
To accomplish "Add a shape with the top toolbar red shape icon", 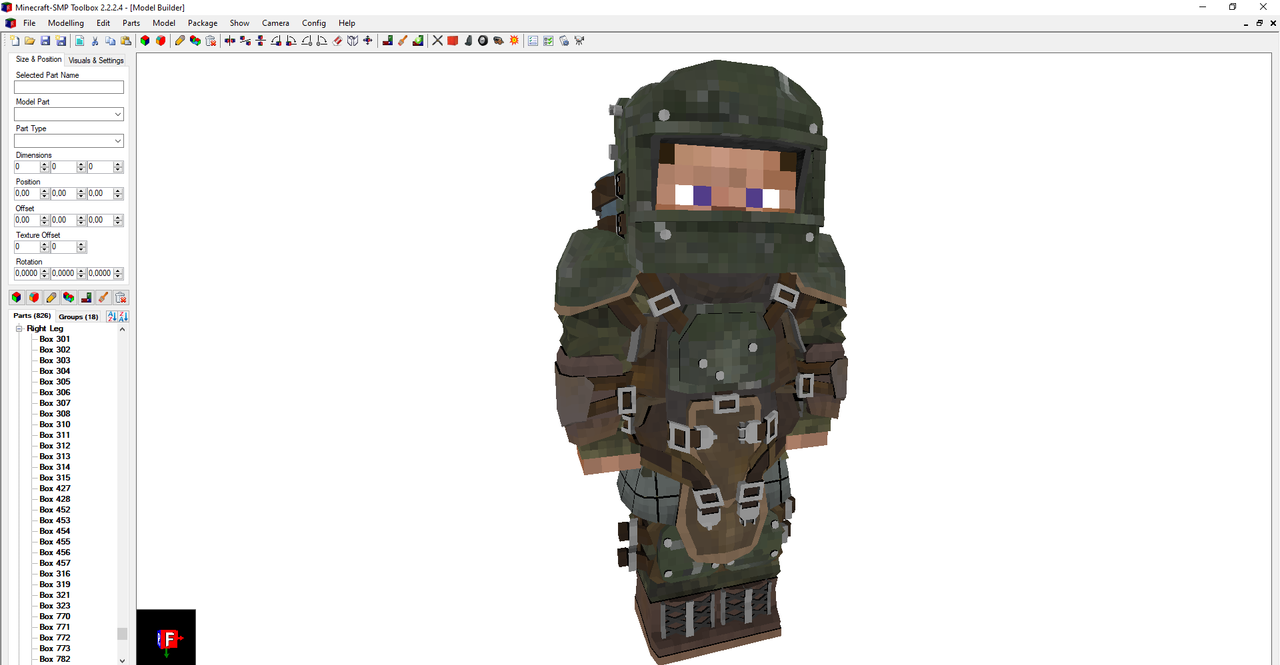I will tap(160, 41).
